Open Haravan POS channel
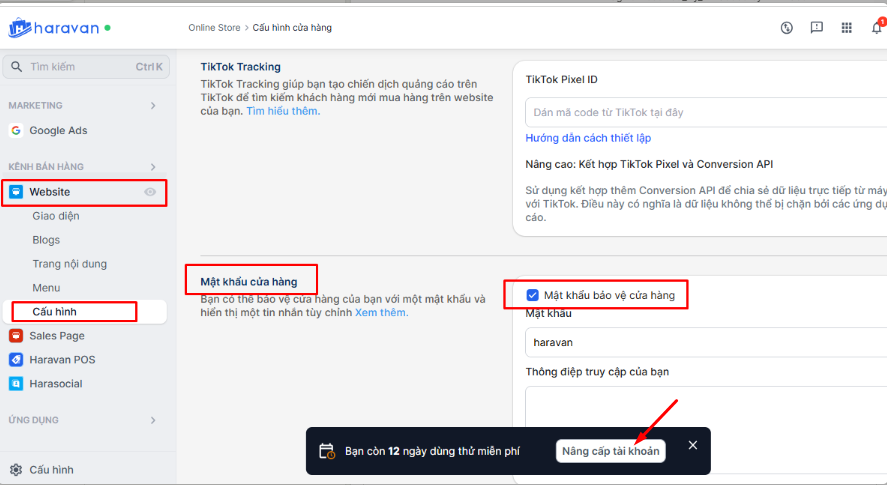This screenshot has height=485, width=887. click(62, 359)
